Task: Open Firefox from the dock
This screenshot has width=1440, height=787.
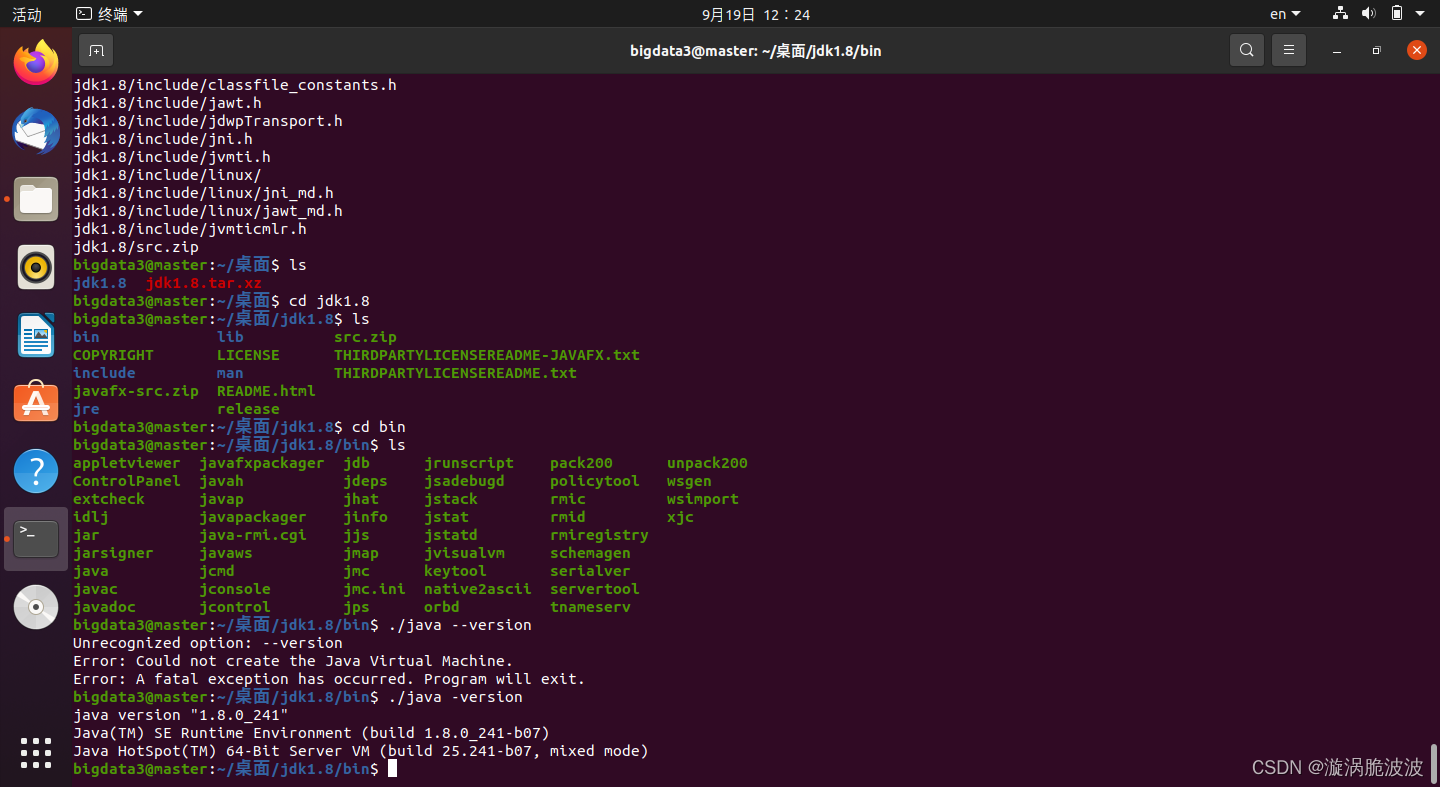Action: coord(36,63)
